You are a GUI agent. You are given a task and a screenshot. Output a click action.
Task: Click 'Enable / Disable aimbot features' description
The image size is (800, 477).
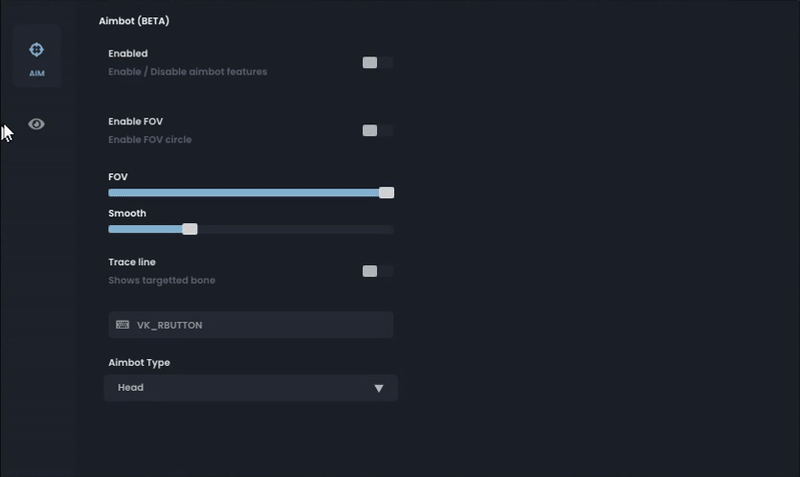coord(188,72)
